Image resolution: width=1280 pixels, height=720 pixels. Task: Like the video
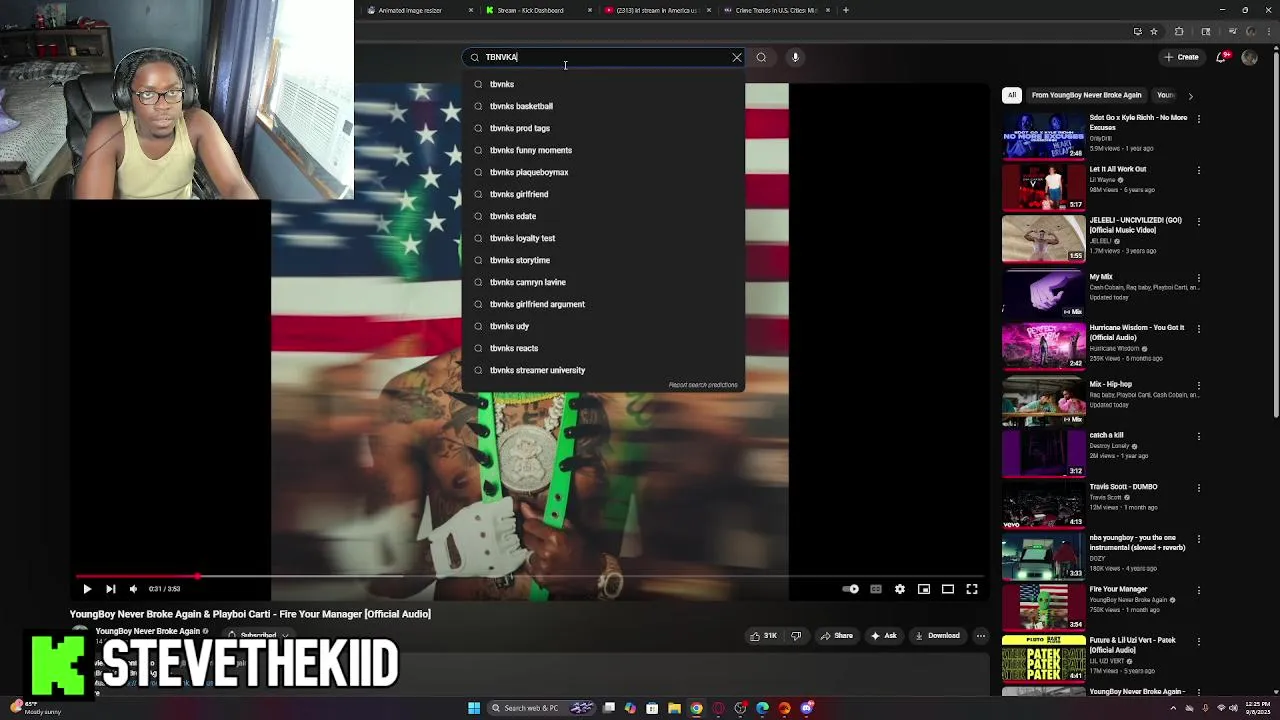coord(766,636)
